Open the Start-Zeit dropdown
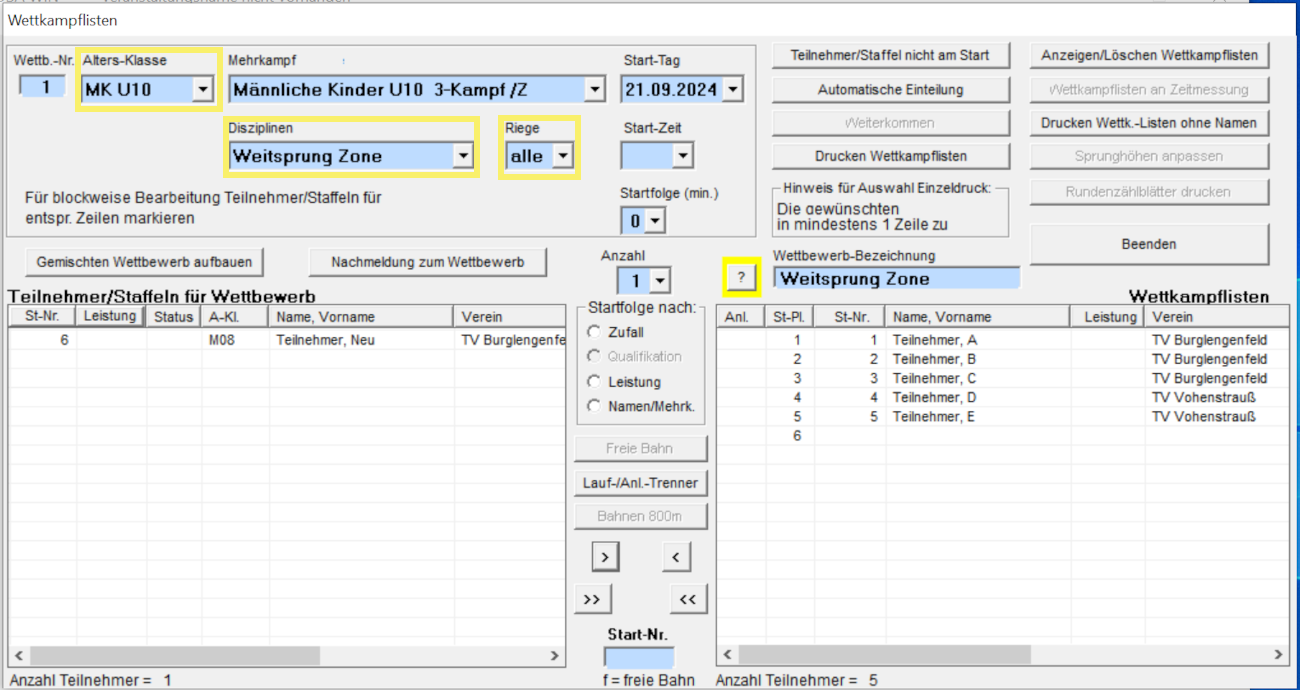 click(682, 156)
